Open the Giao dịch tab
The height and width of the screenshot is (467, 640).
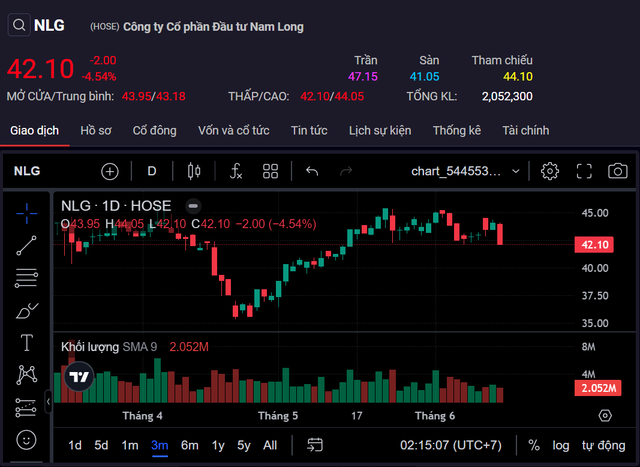[35, 131]
